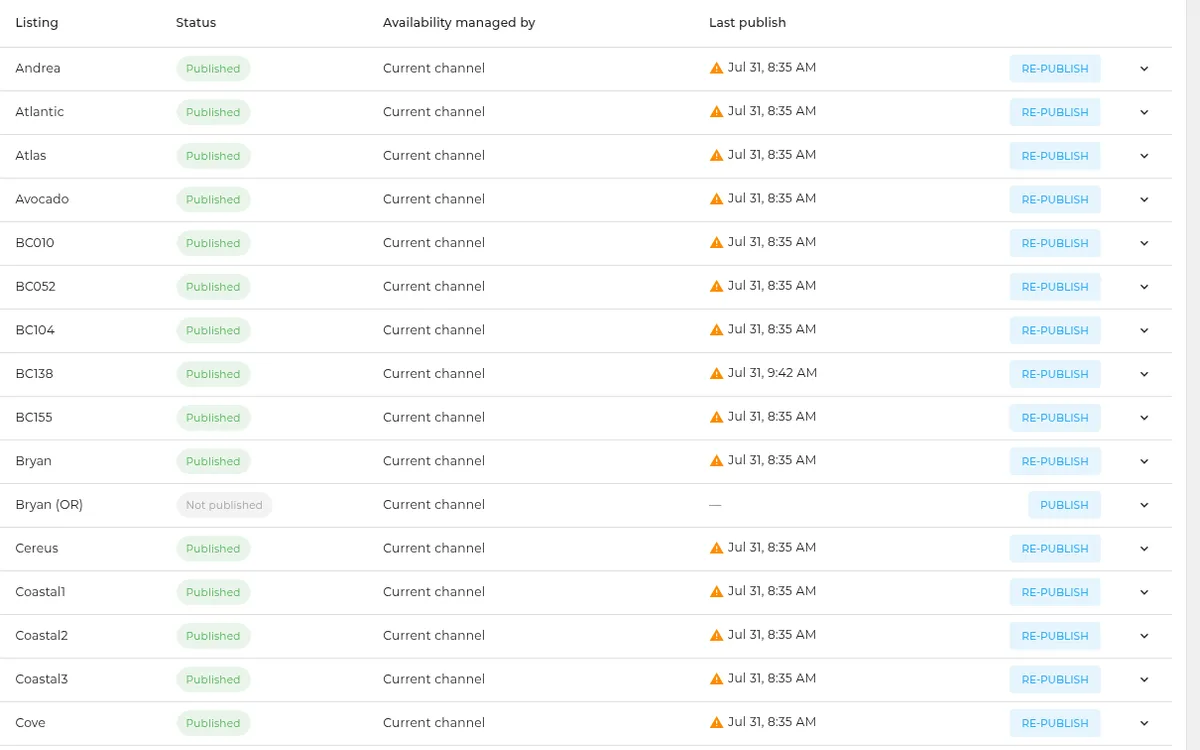Expand the Atlas listing row chevron

pos(1144,156)
